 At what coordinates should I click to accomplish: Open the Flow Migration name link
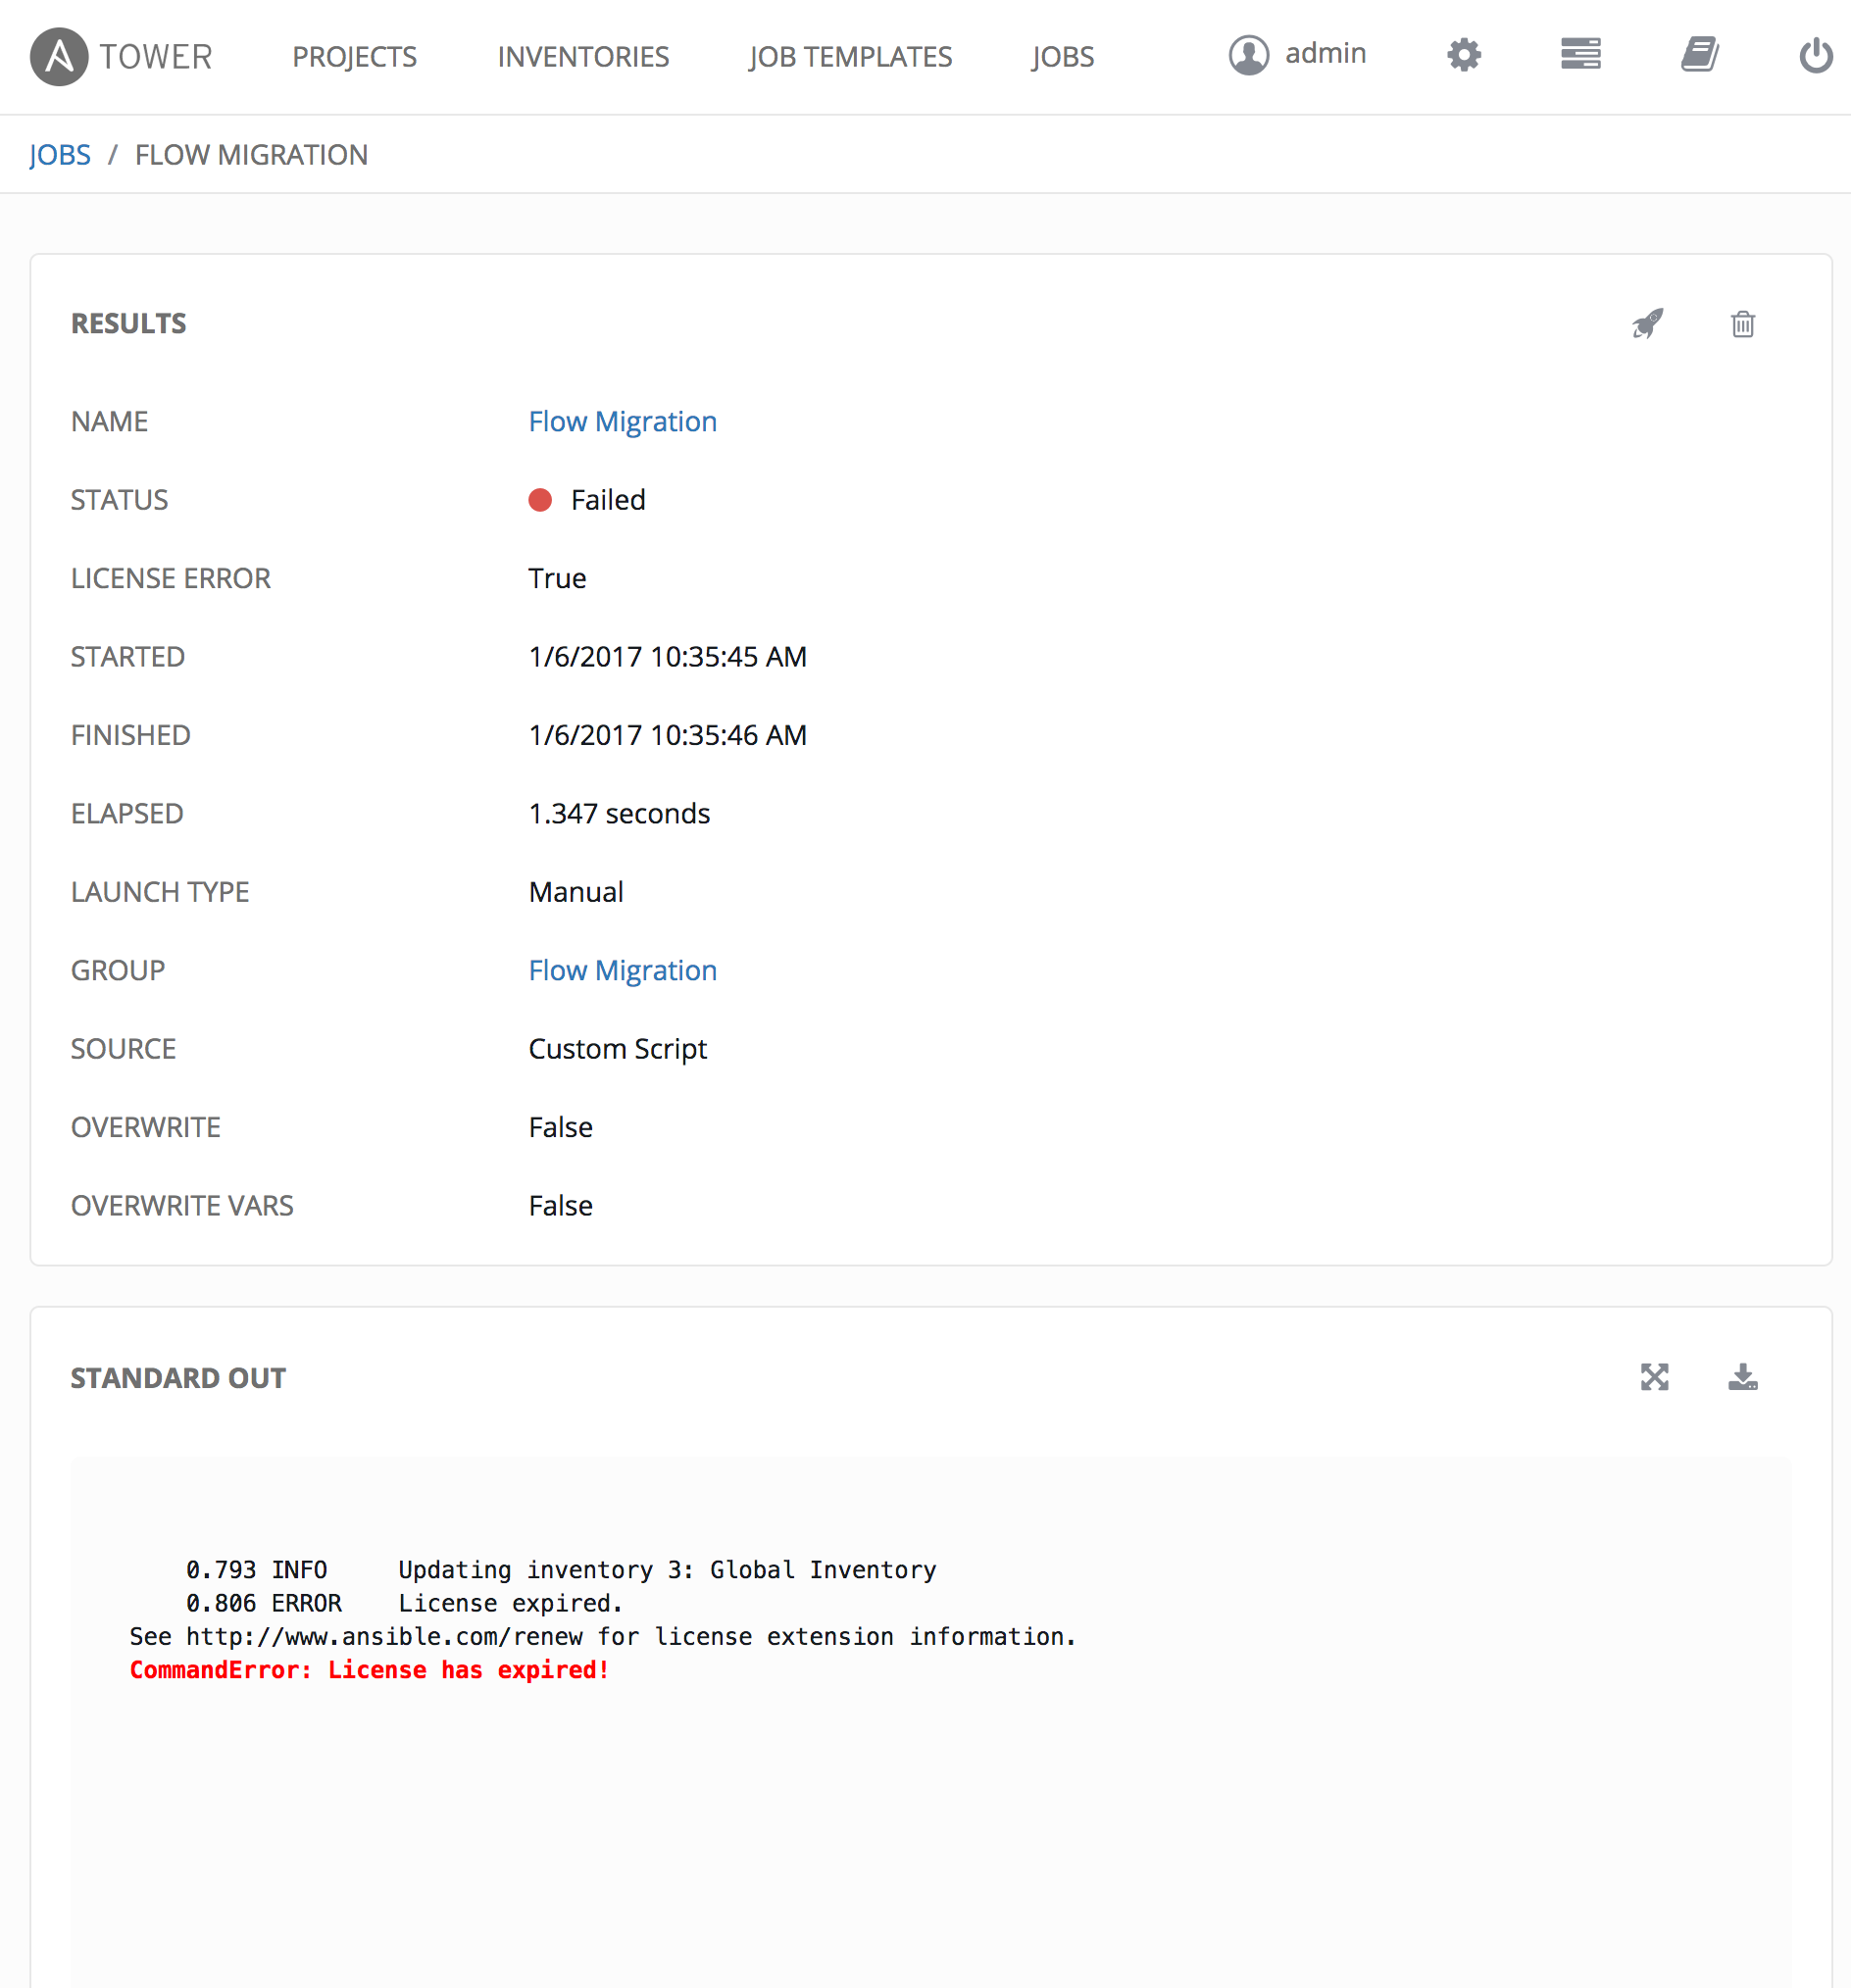click(622, 421)
